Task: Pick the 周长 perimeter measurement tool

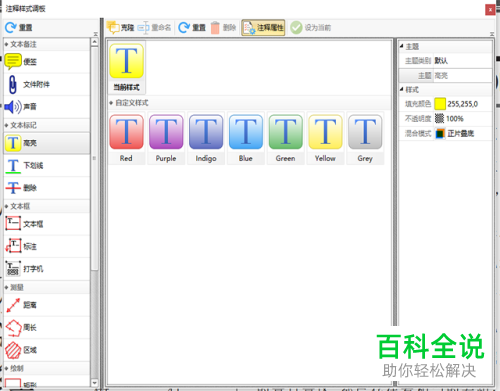Action: [47, 327]
